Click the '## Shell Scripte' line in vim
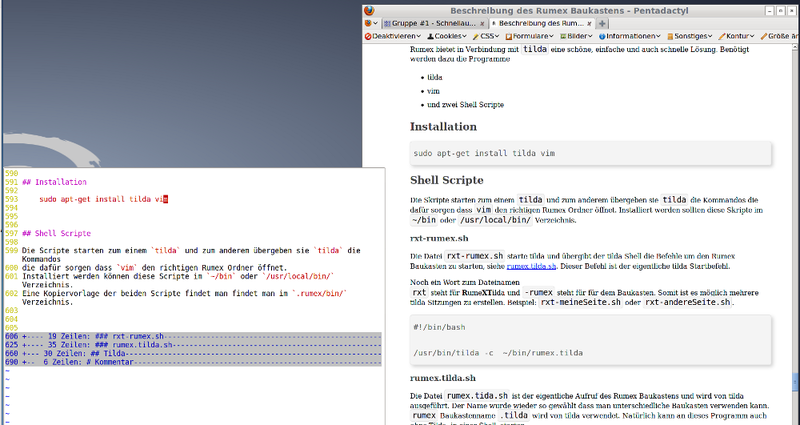The width and height of the screenshot is (800, 425). [56, 234]
